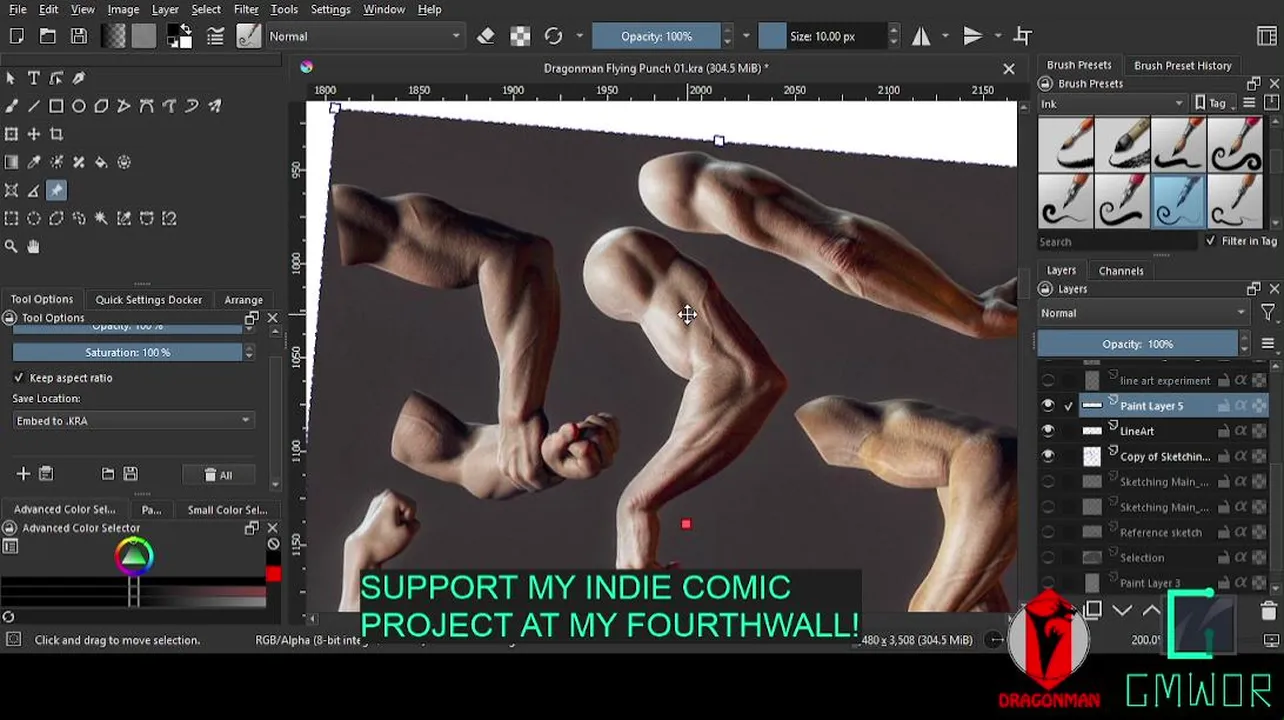Hide the Copy of Sketching layer
Screen dimensions: 1284x720
click(1048, 456)
